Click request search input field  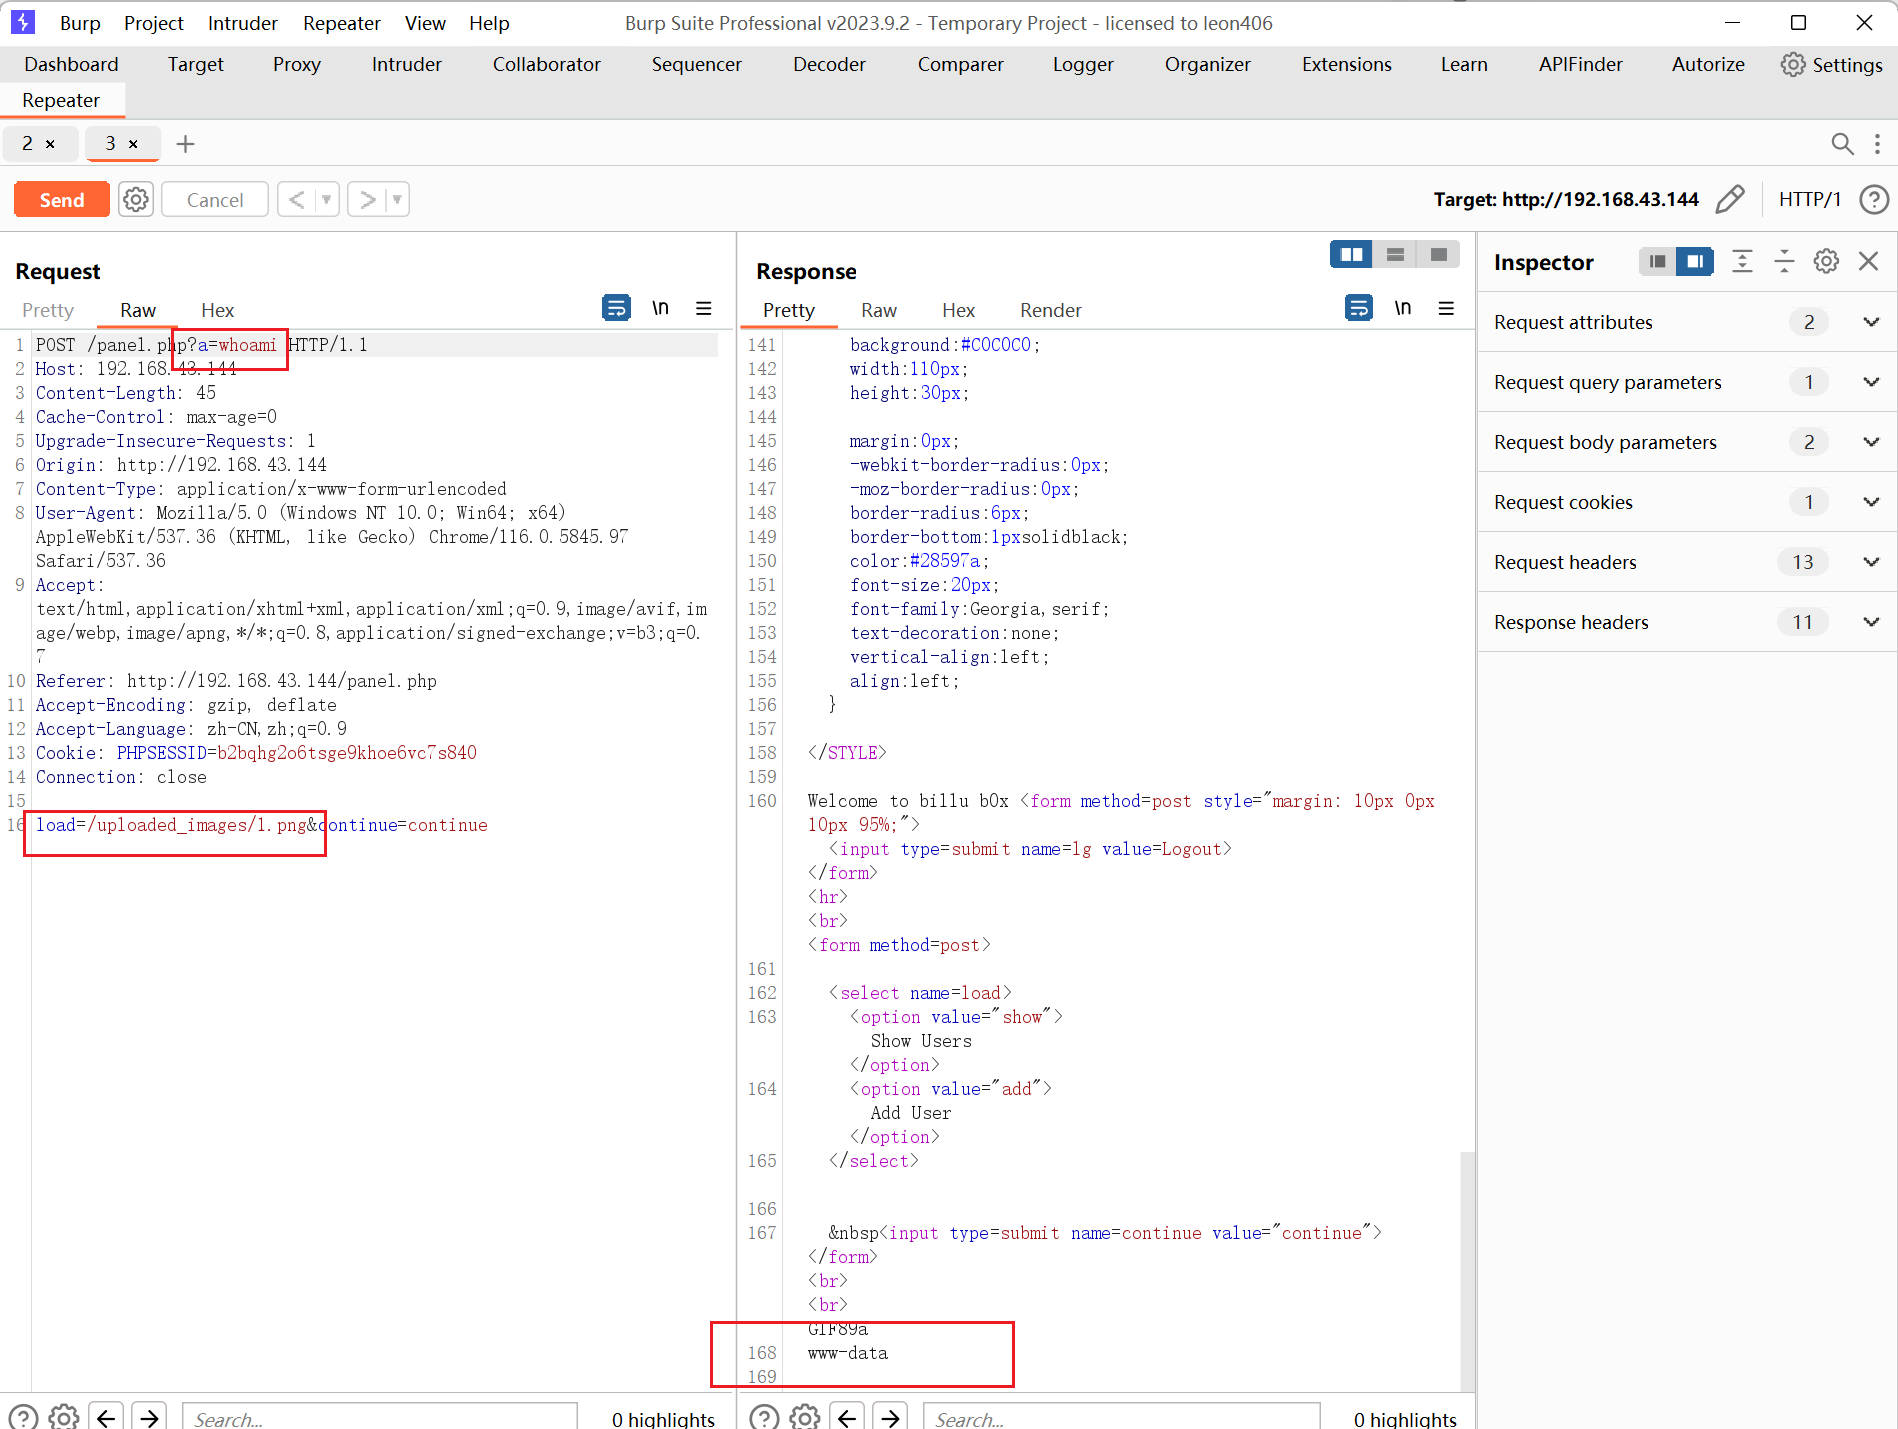pos(380,1418)
